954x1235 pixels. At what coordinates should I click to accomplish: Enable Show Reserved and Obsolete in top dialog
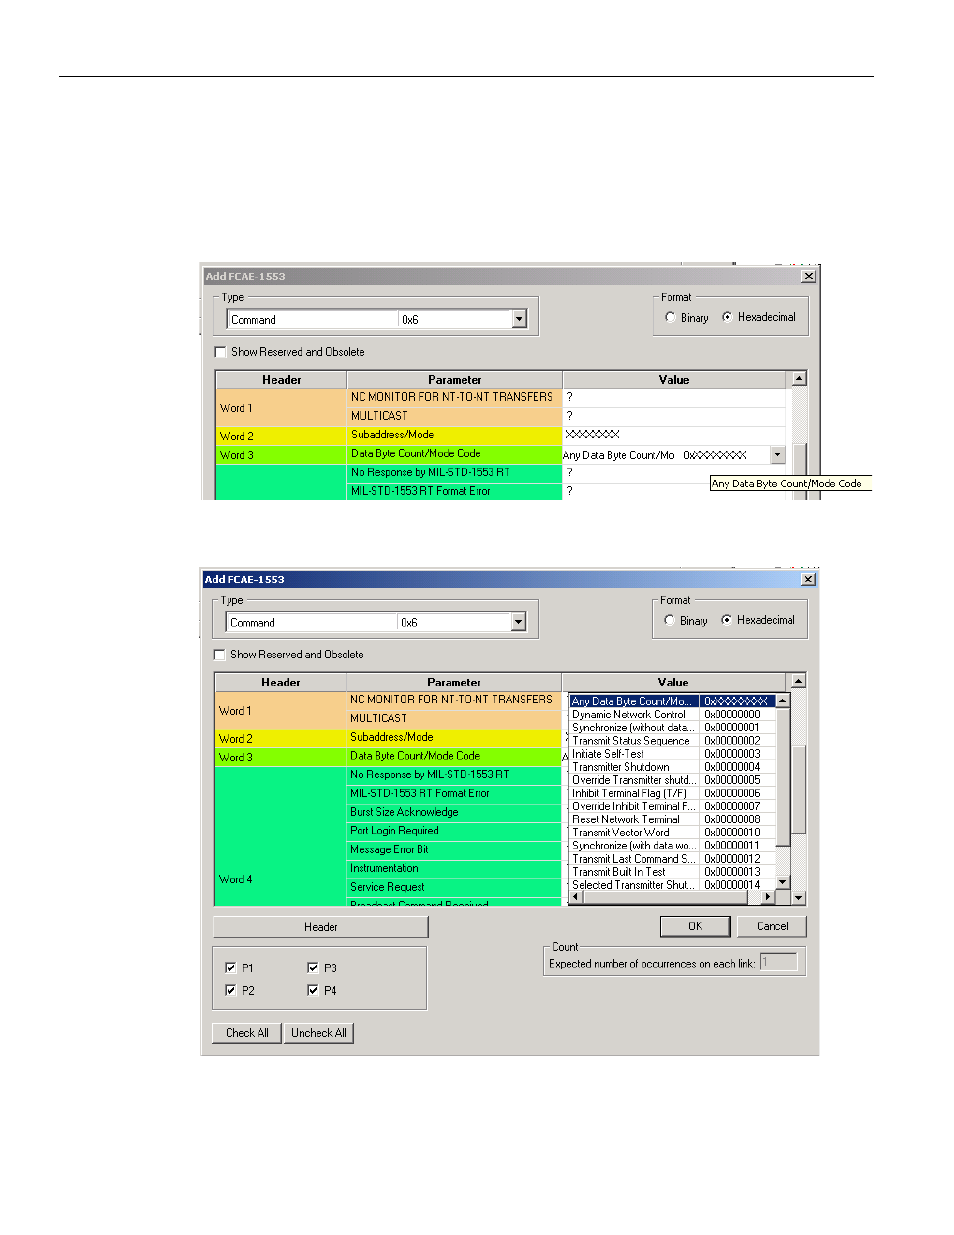point(221,352)
